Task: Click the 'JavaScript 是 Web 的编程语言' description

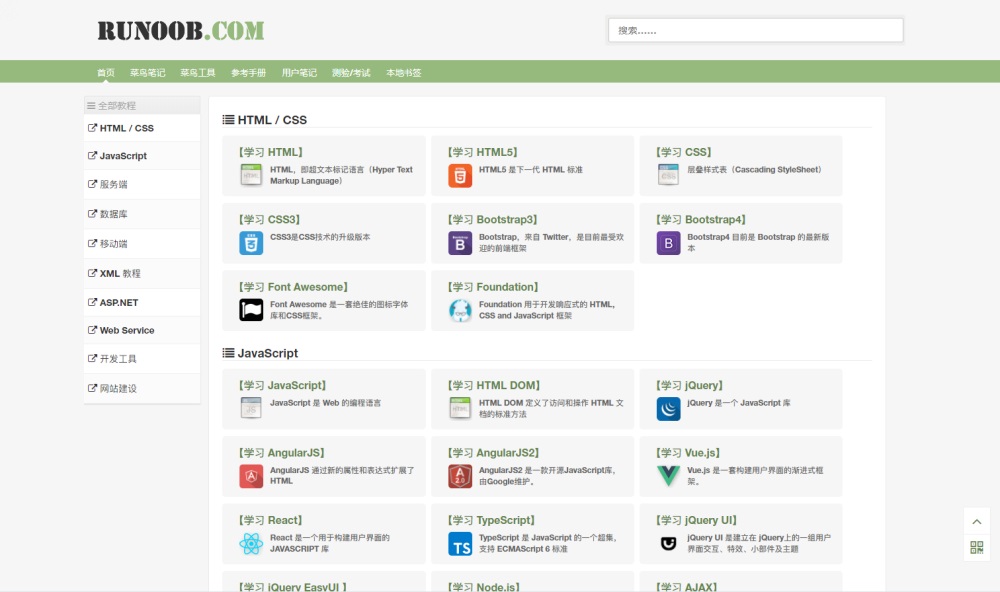Action: click(x=325, y=403)
